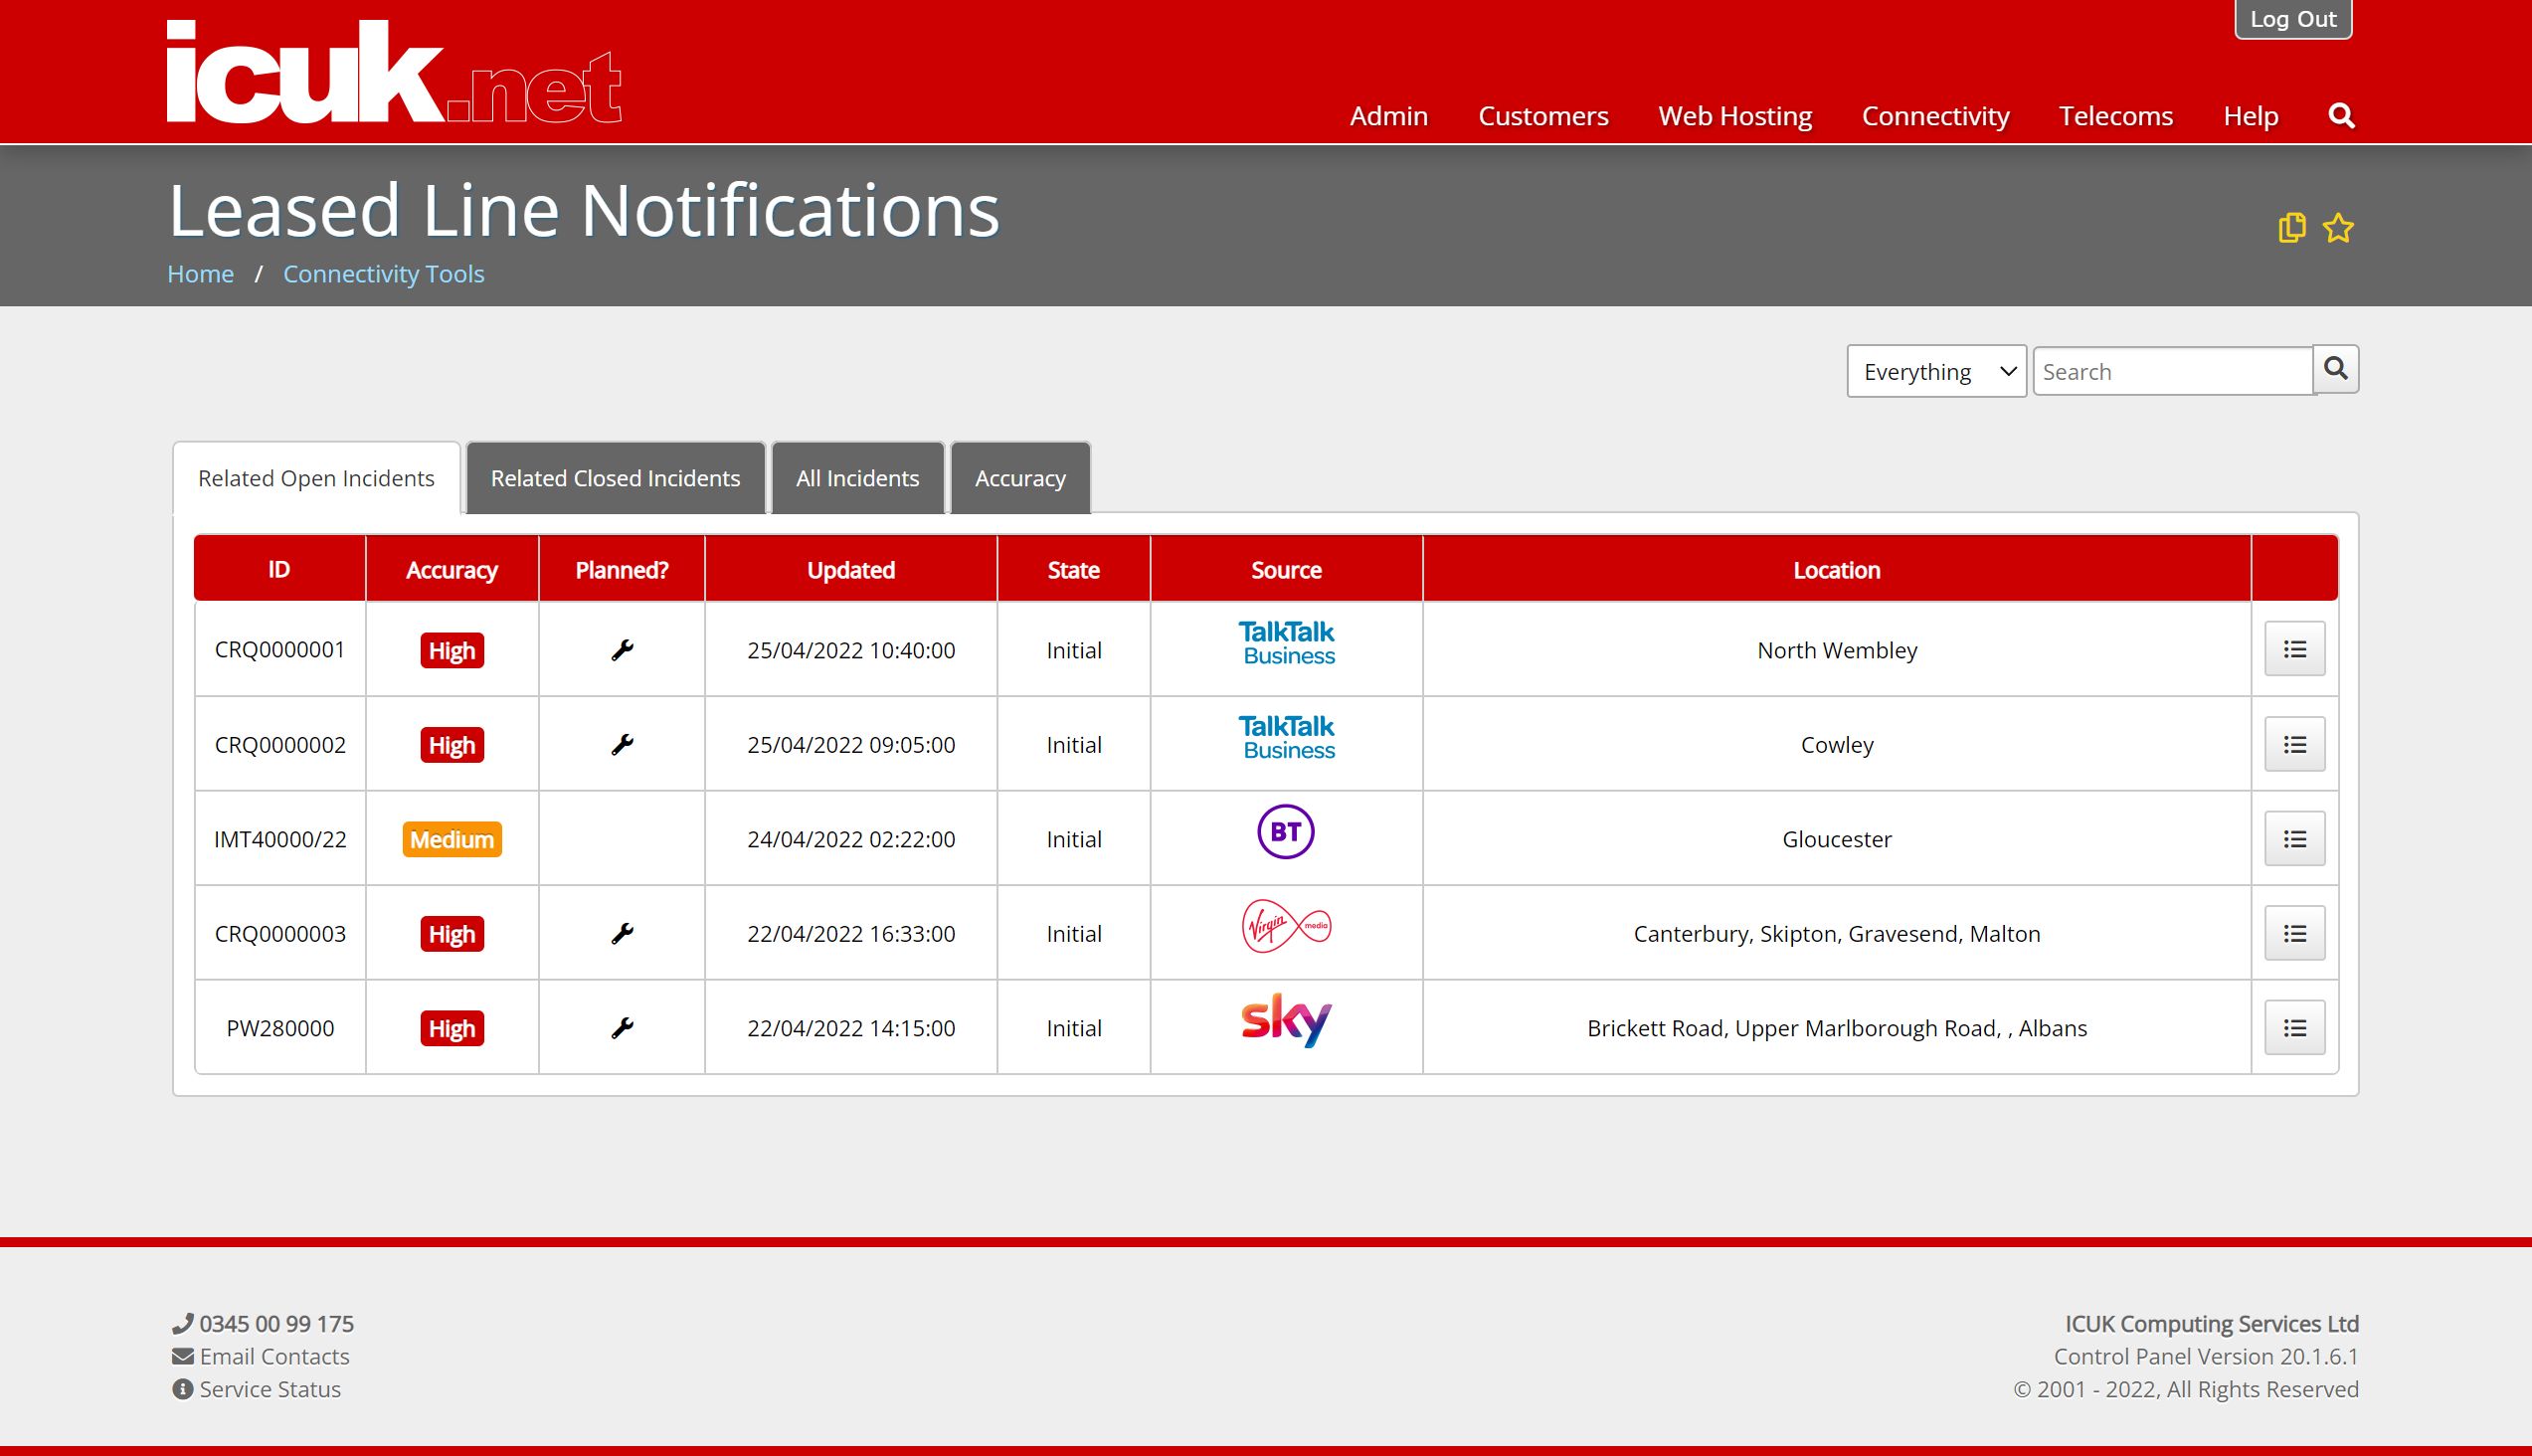Viewport: 2532px width, 1456px height.
Task: Click High accuracy badge for CRQ0000003
Action: [x=452, y=934]
